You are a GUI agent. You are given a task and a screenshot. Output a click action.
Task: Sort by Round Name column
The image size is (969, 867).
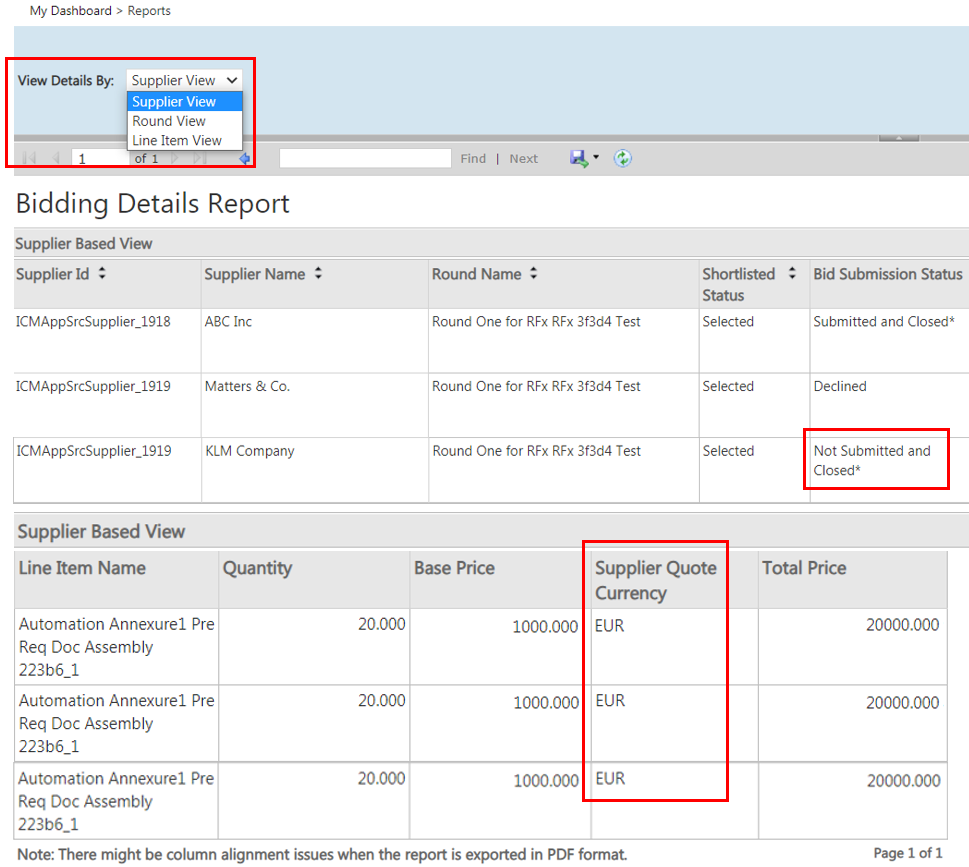534,274
